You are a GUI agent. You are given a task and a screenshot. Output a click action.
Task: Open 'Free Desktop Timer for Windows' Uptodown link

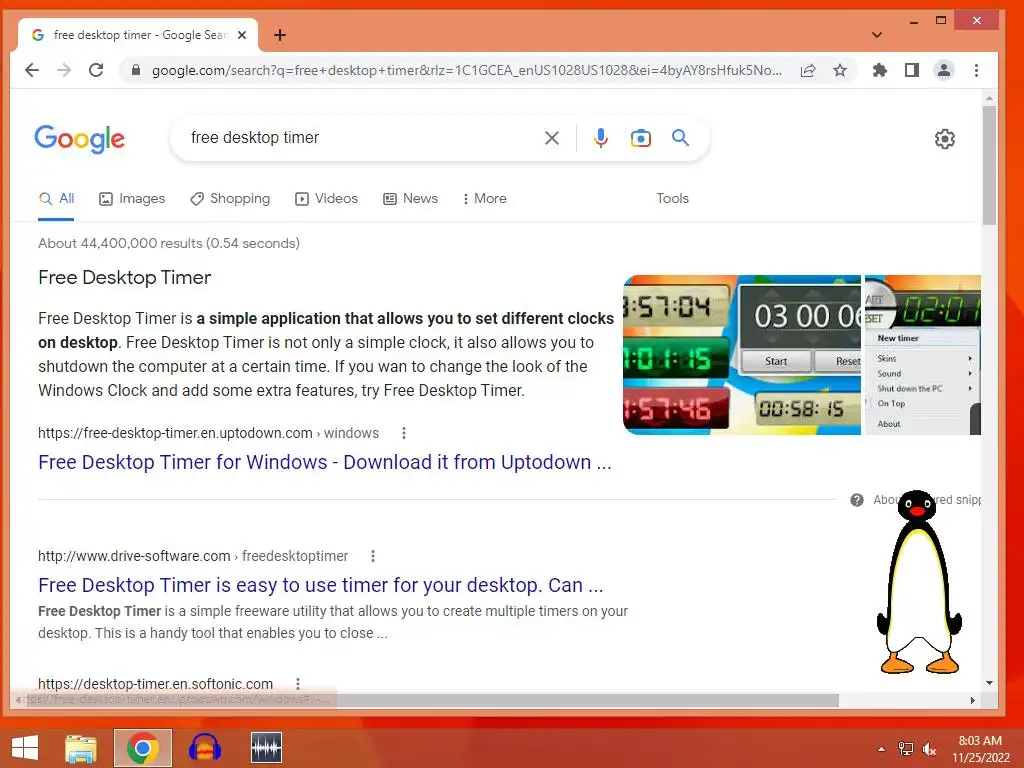[325, 462]
